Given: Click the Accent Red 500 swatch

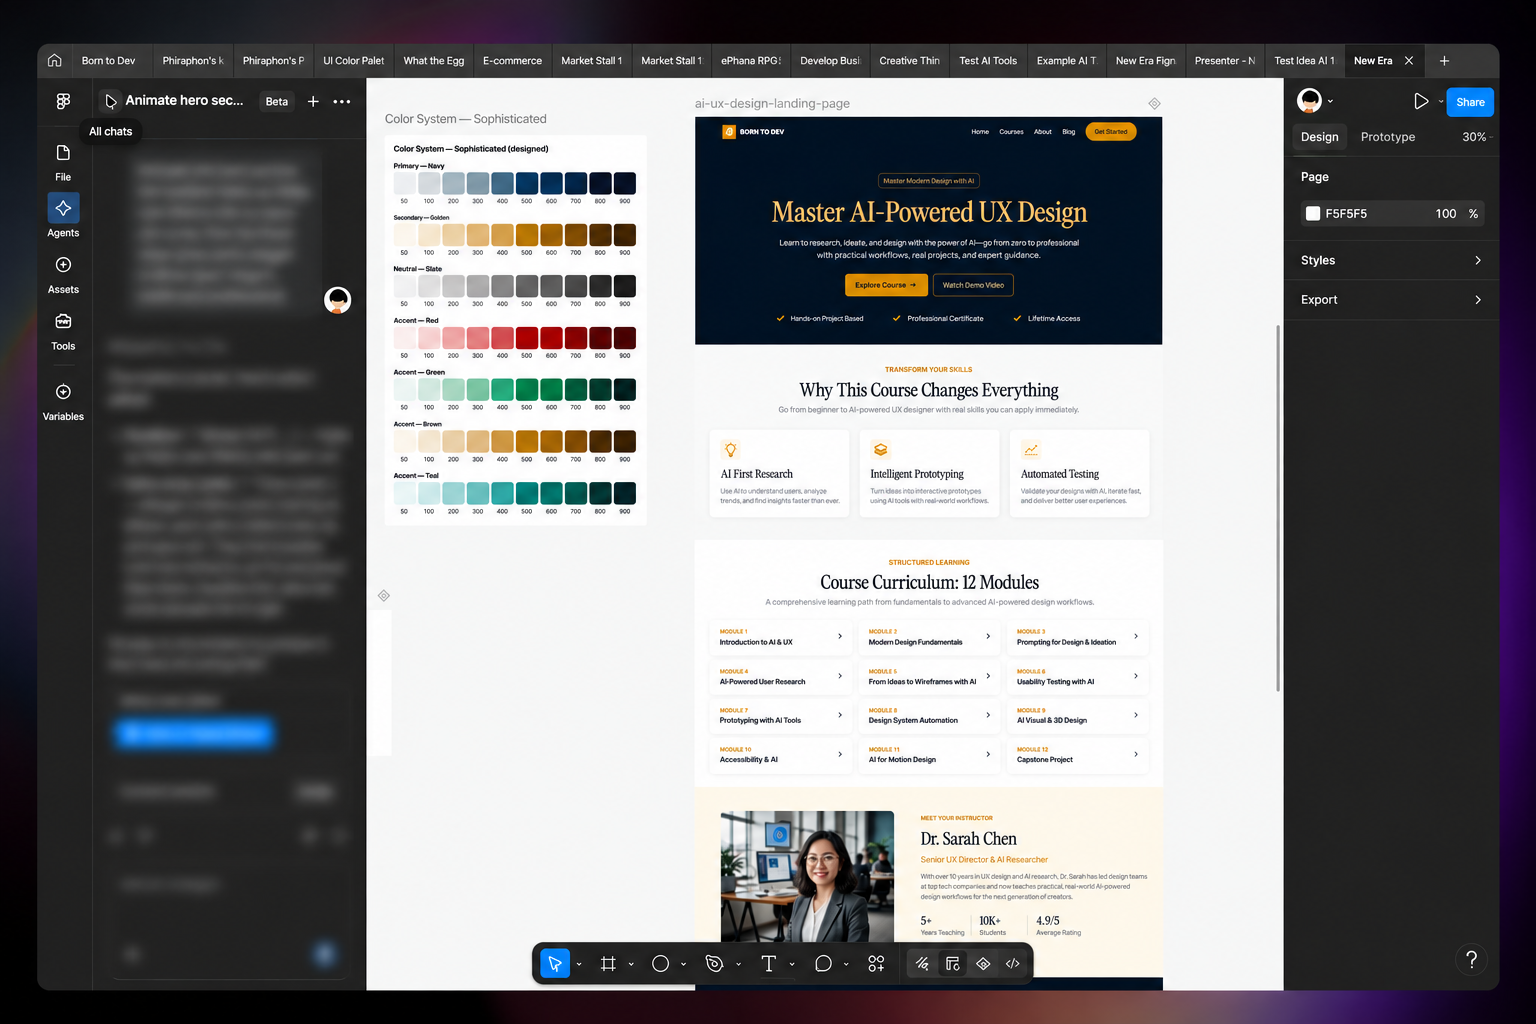Looking at the screenshot, I should 526,338.
